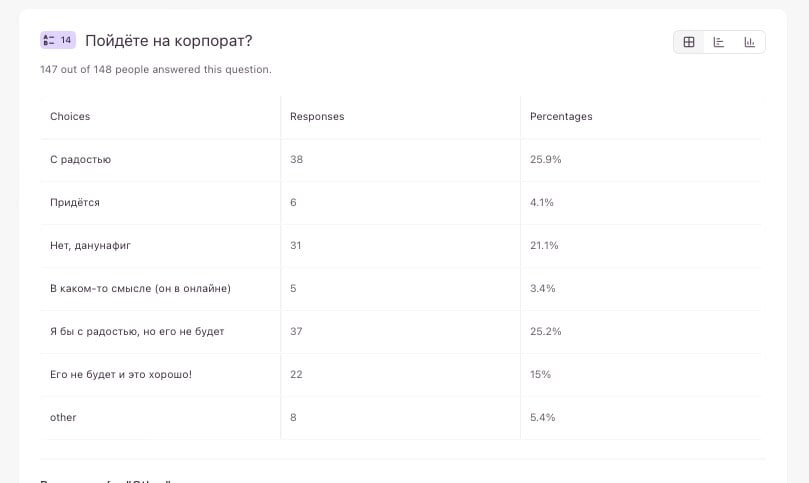This screenshot has height=483, width=809.
Task: Click the question title 'Пойдёте на корпорат?'
Action: pyautogui.click(x=168, y=41)
